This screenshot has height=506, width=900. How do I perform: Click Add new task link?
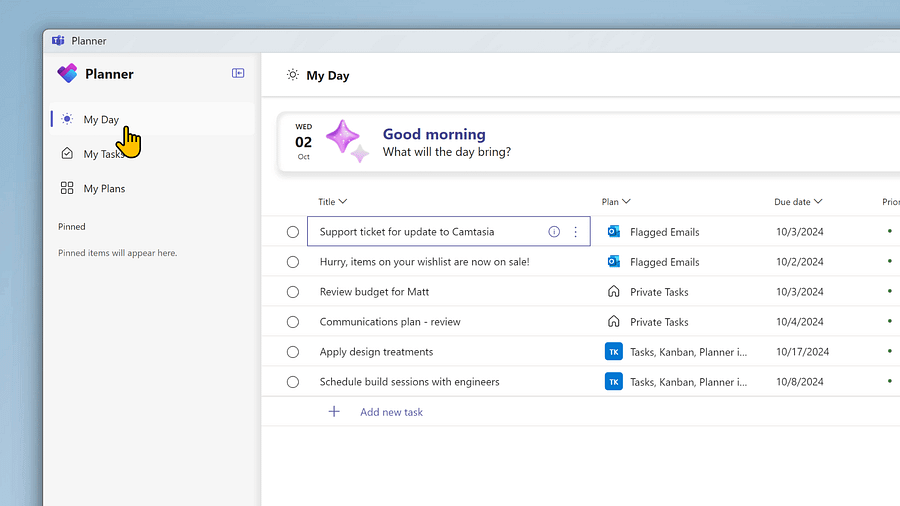[x=391, y=412]
